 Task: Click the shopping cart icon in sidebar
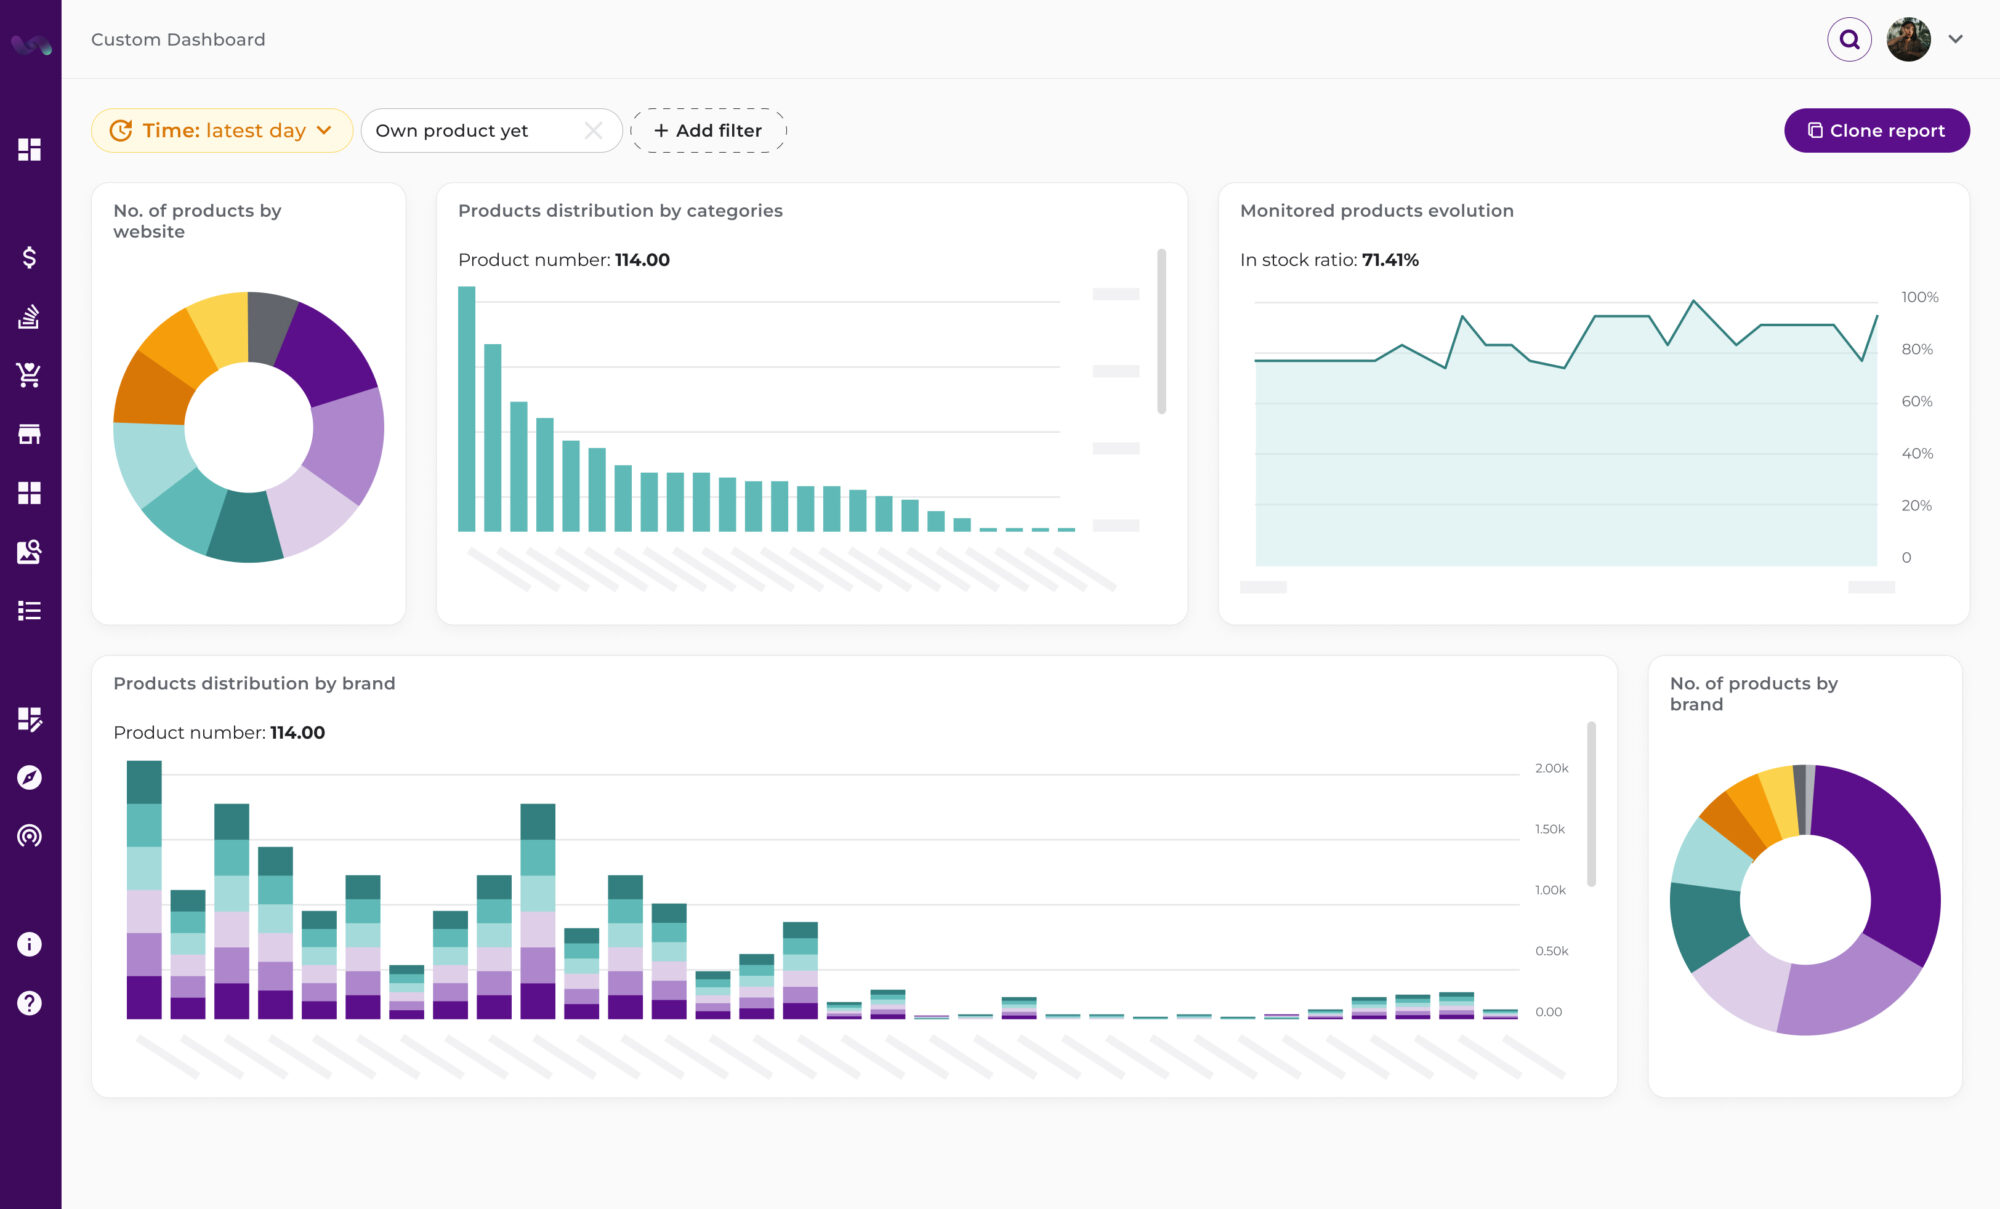pyautogui.click(x=30, y=374)
